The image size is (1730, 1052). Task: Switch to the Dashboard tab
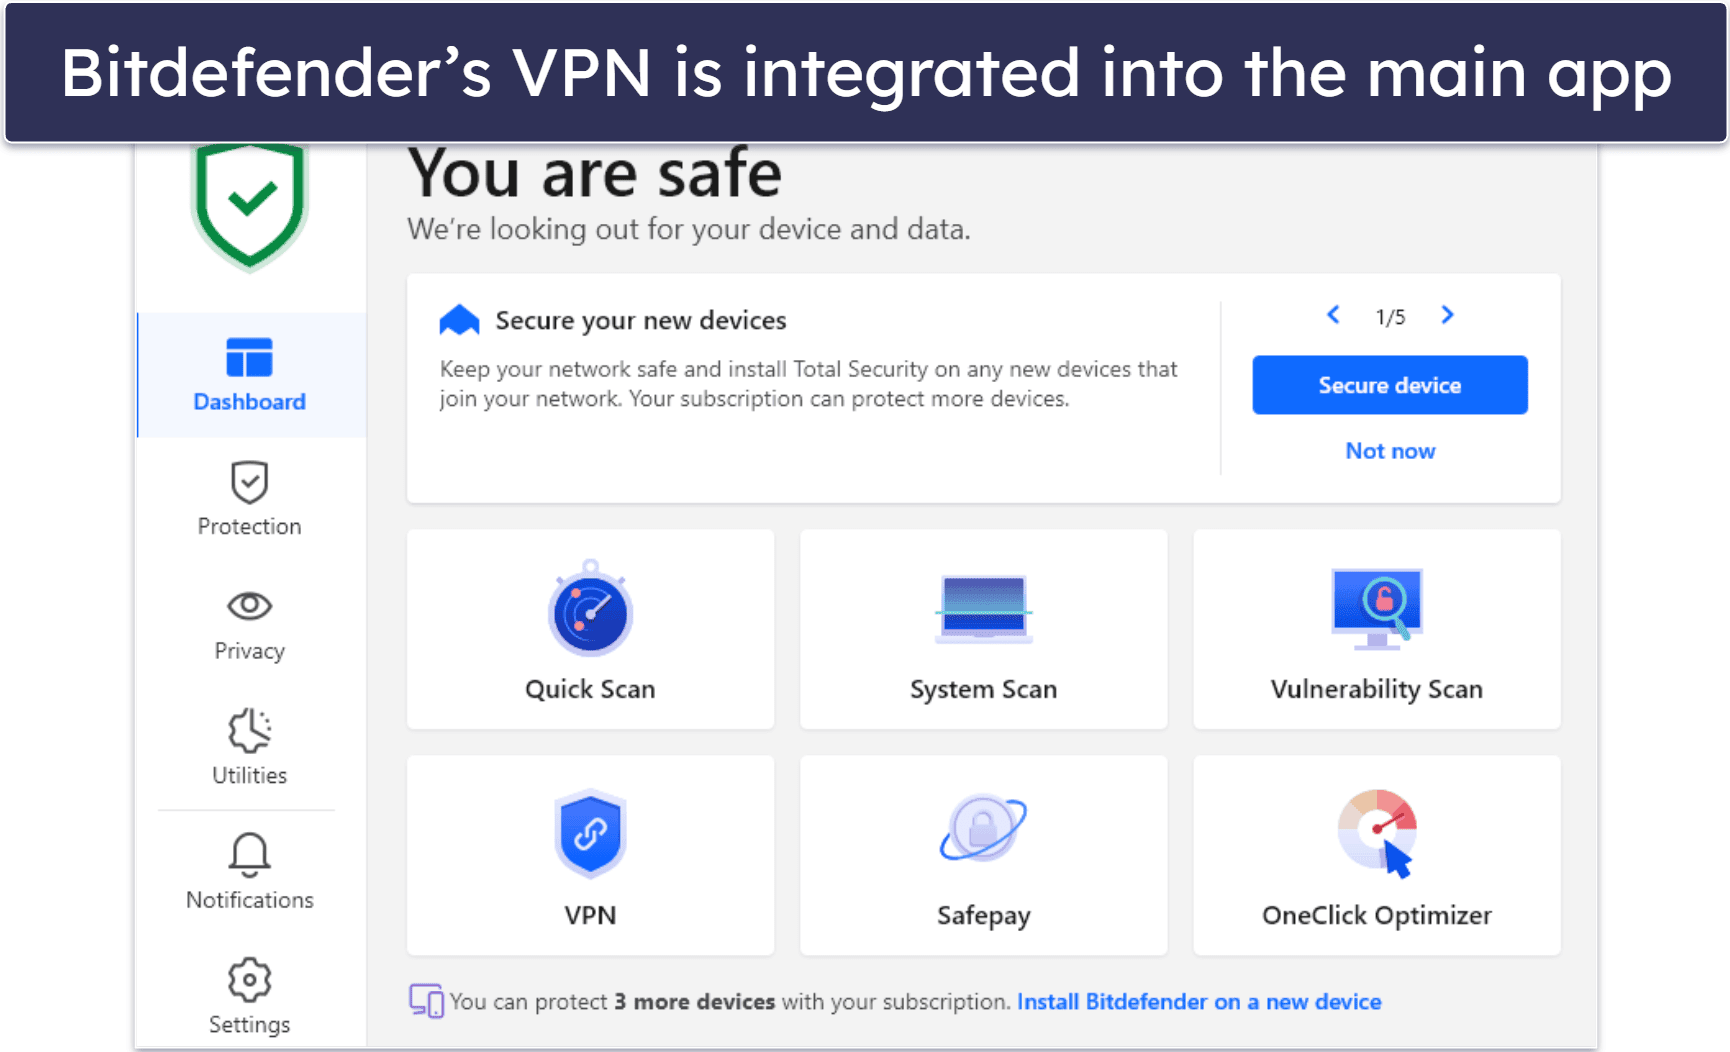(250, 375)
